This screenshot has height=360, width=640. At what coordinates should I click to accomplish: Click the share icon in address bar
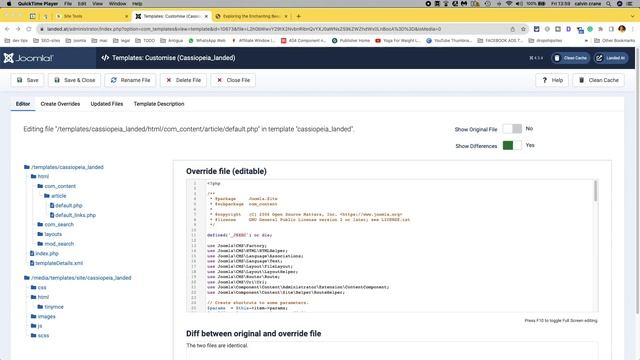point(513,29)
